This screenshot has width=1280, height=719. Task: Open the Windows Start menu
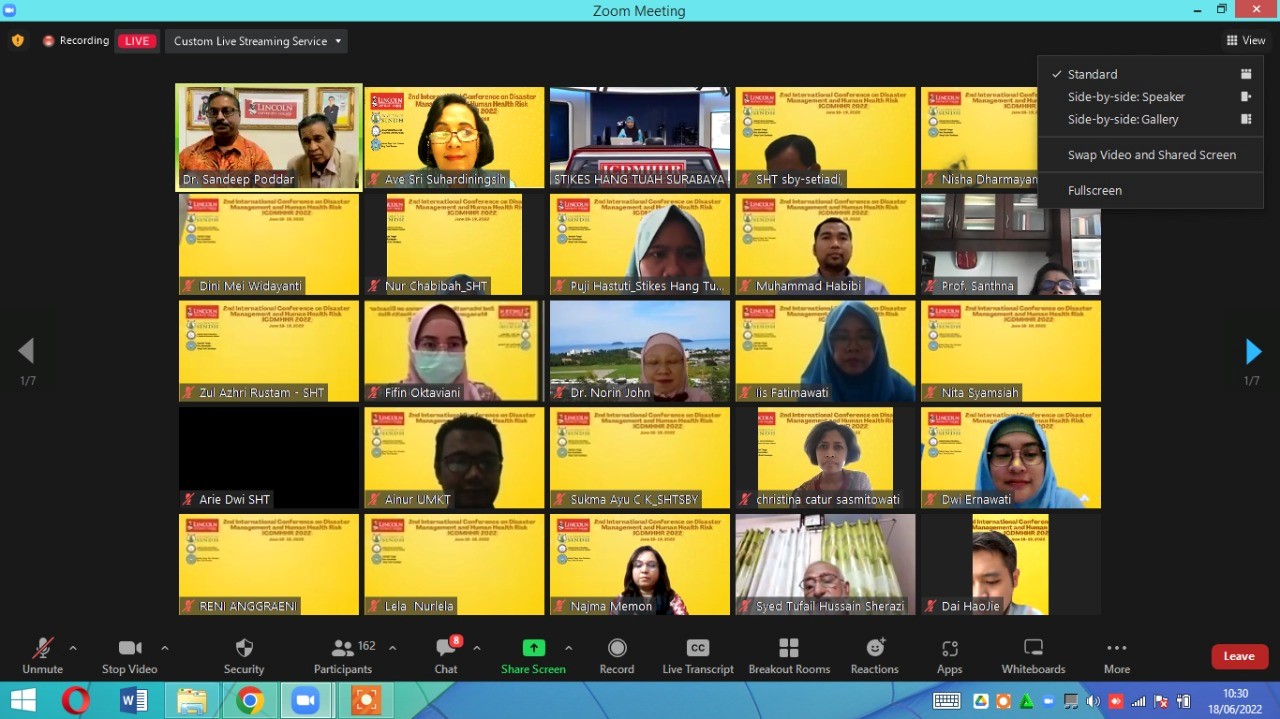pyautogui.click(x=23, y=701)
